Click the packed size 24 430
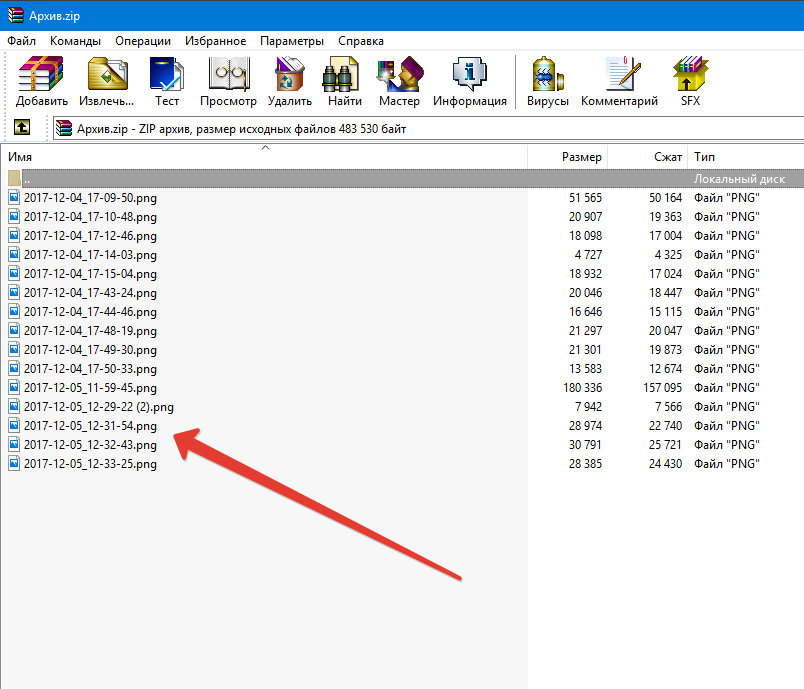The image size is (804, 689). (x=665, y=463)
